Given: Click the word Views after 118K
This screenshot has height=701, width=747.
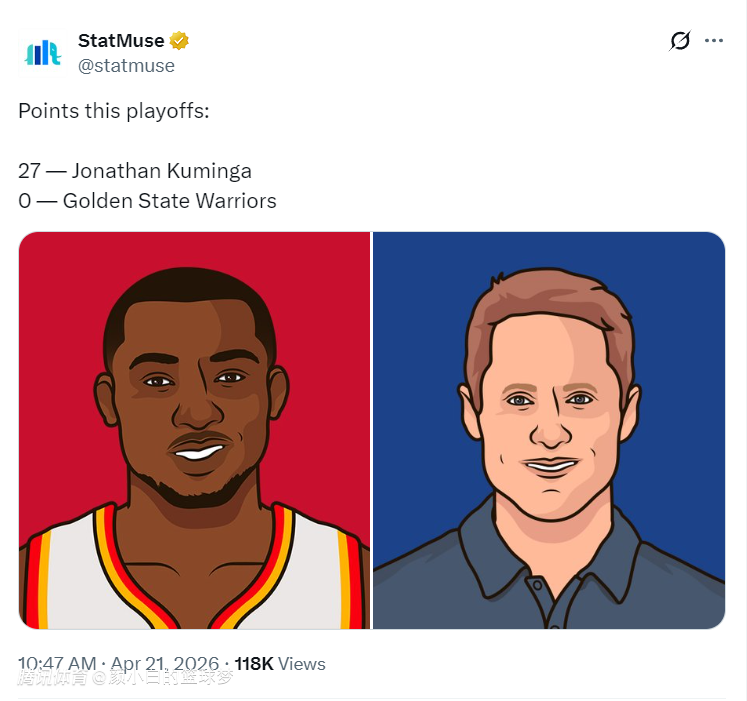Looking at the screenshot, I should (x=302, y=664).
